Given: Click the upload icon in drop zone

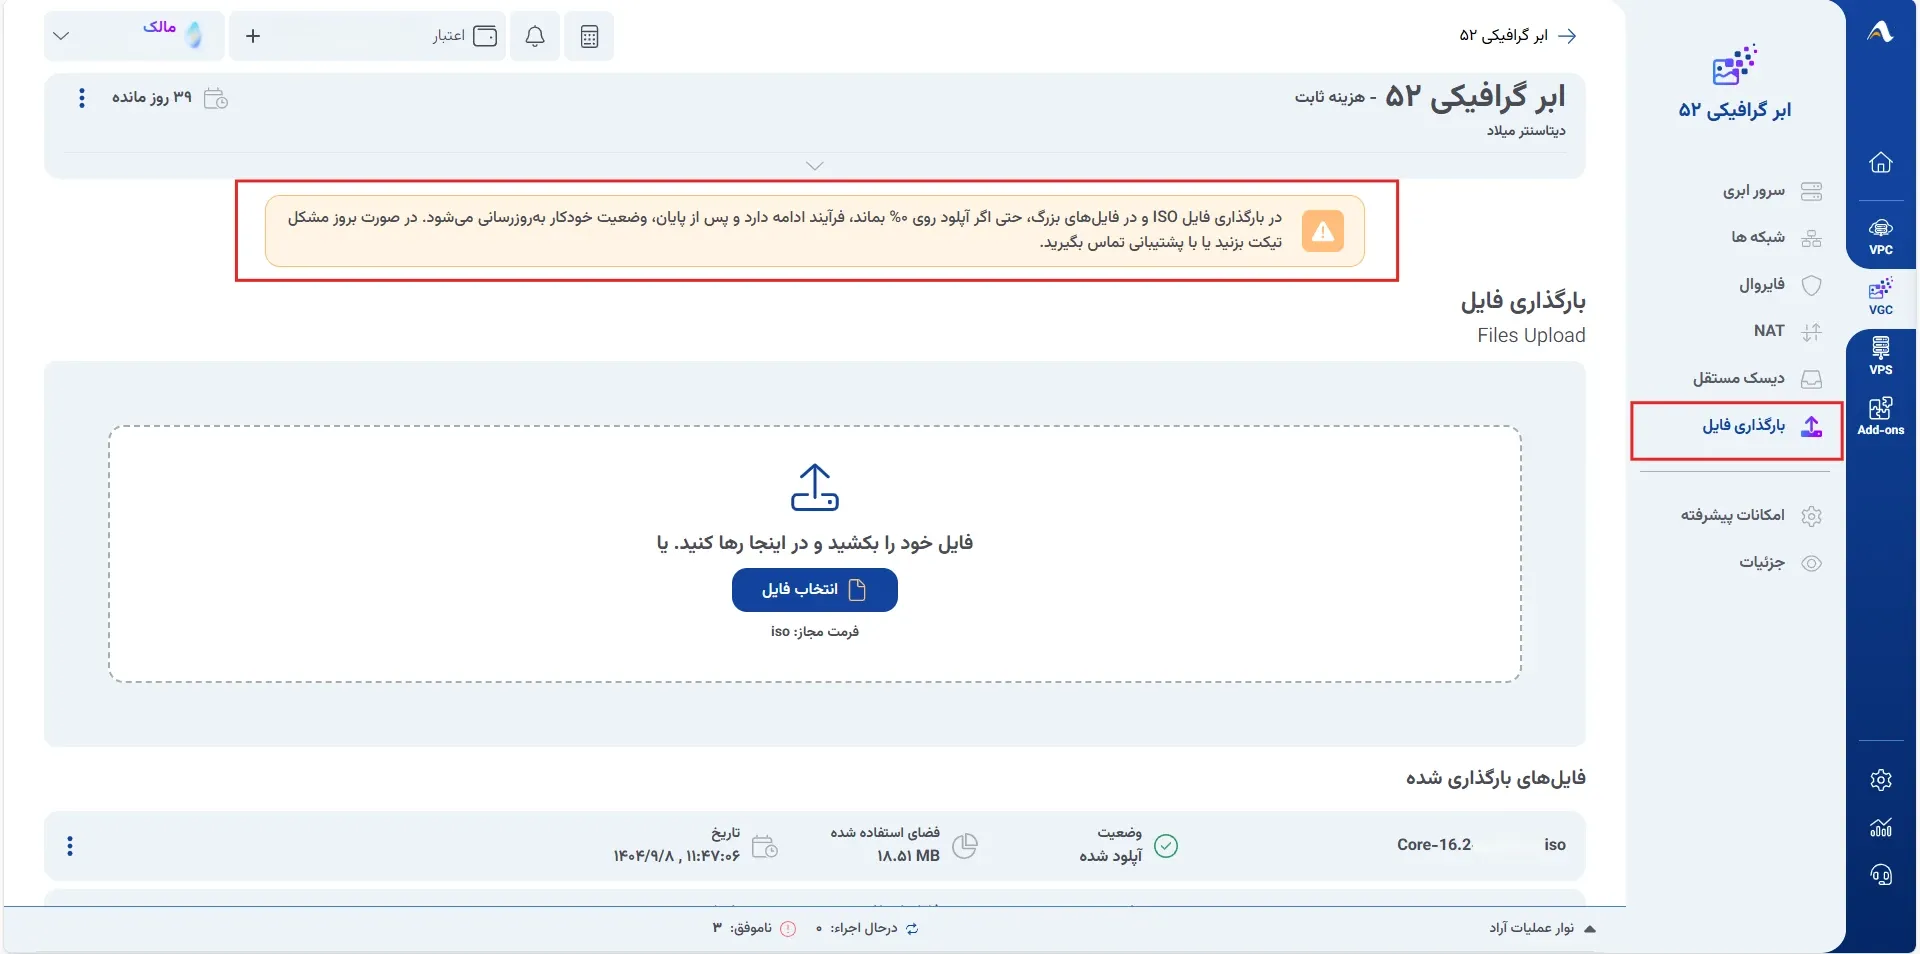Looking at the screenshot, I should (x=815, y=487).
